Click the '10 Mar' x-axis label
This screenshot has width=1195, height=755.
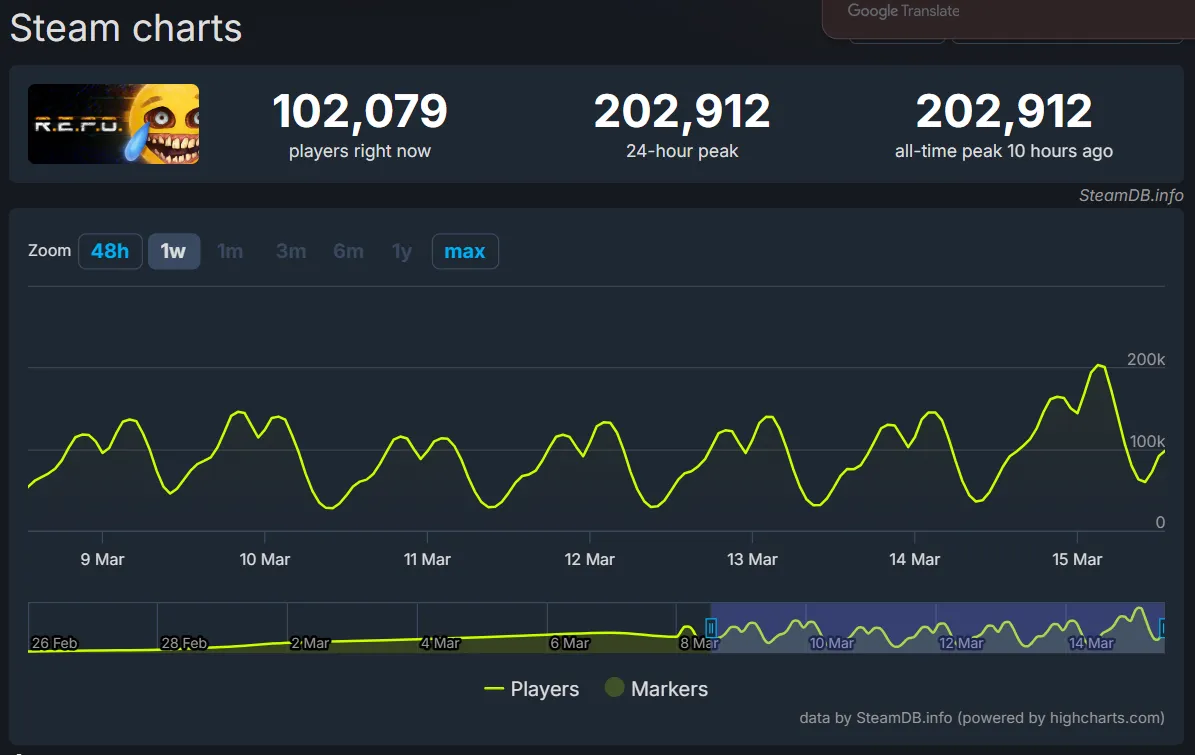[x=264, y=559]
